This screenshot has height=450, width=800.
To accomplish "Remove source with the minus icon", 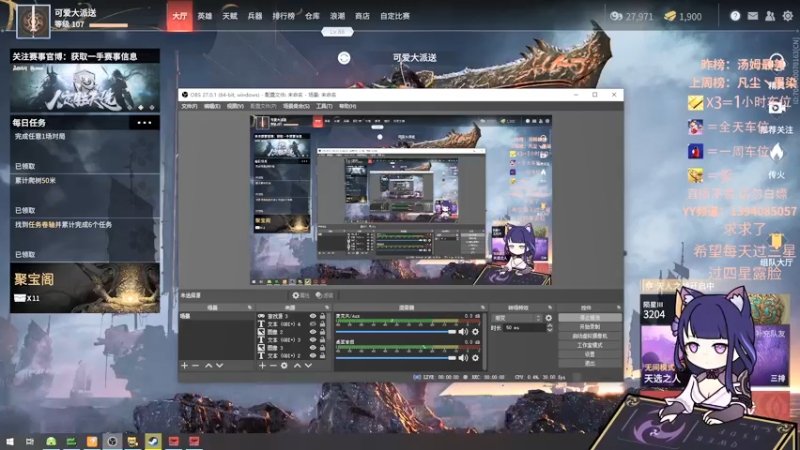I will tap(273, 366).
